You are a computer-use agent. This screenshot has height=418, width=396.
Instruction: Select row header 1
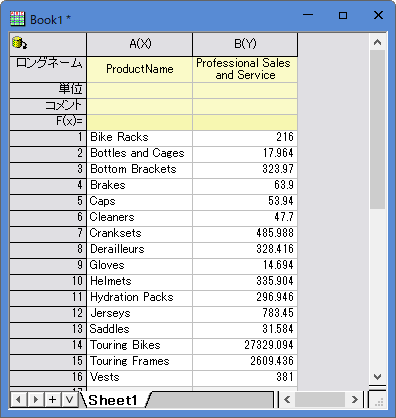coord(48,138)
